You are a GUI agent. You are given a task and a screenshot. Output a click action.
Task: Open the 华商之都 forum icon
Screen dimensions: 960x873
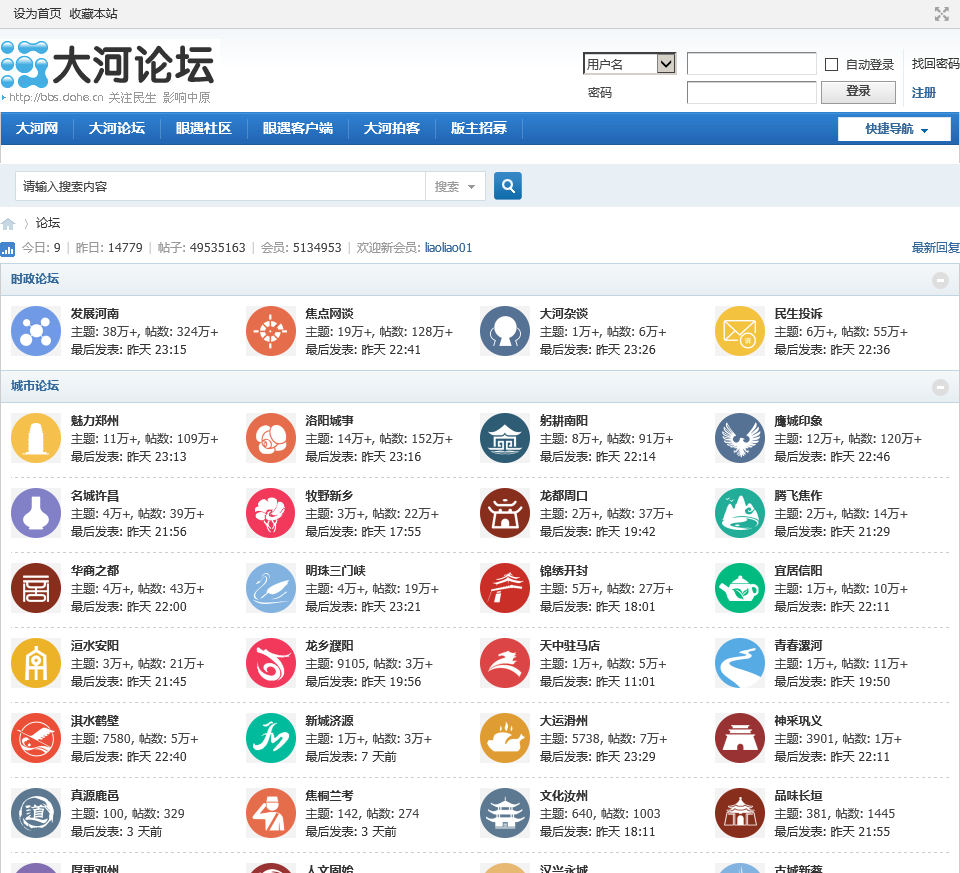36,588
